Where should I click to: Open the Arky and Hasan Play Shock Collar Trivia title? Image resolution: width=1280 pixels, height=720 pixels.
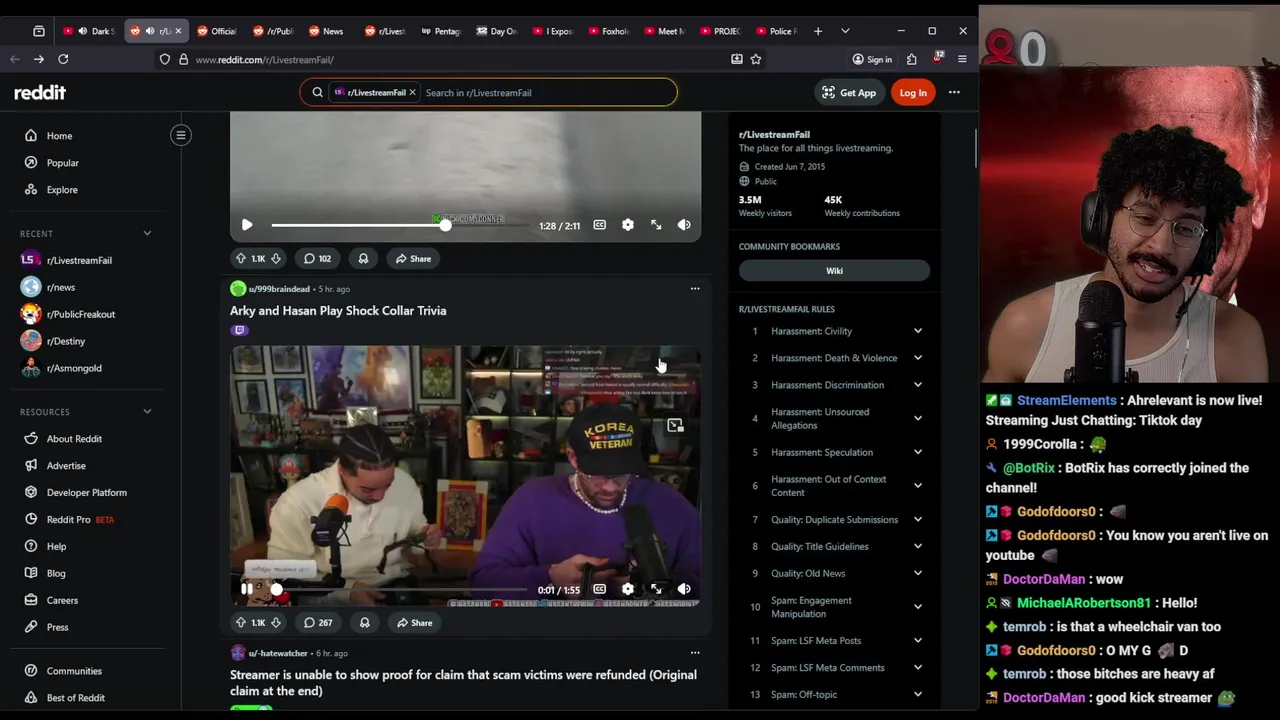338,311
